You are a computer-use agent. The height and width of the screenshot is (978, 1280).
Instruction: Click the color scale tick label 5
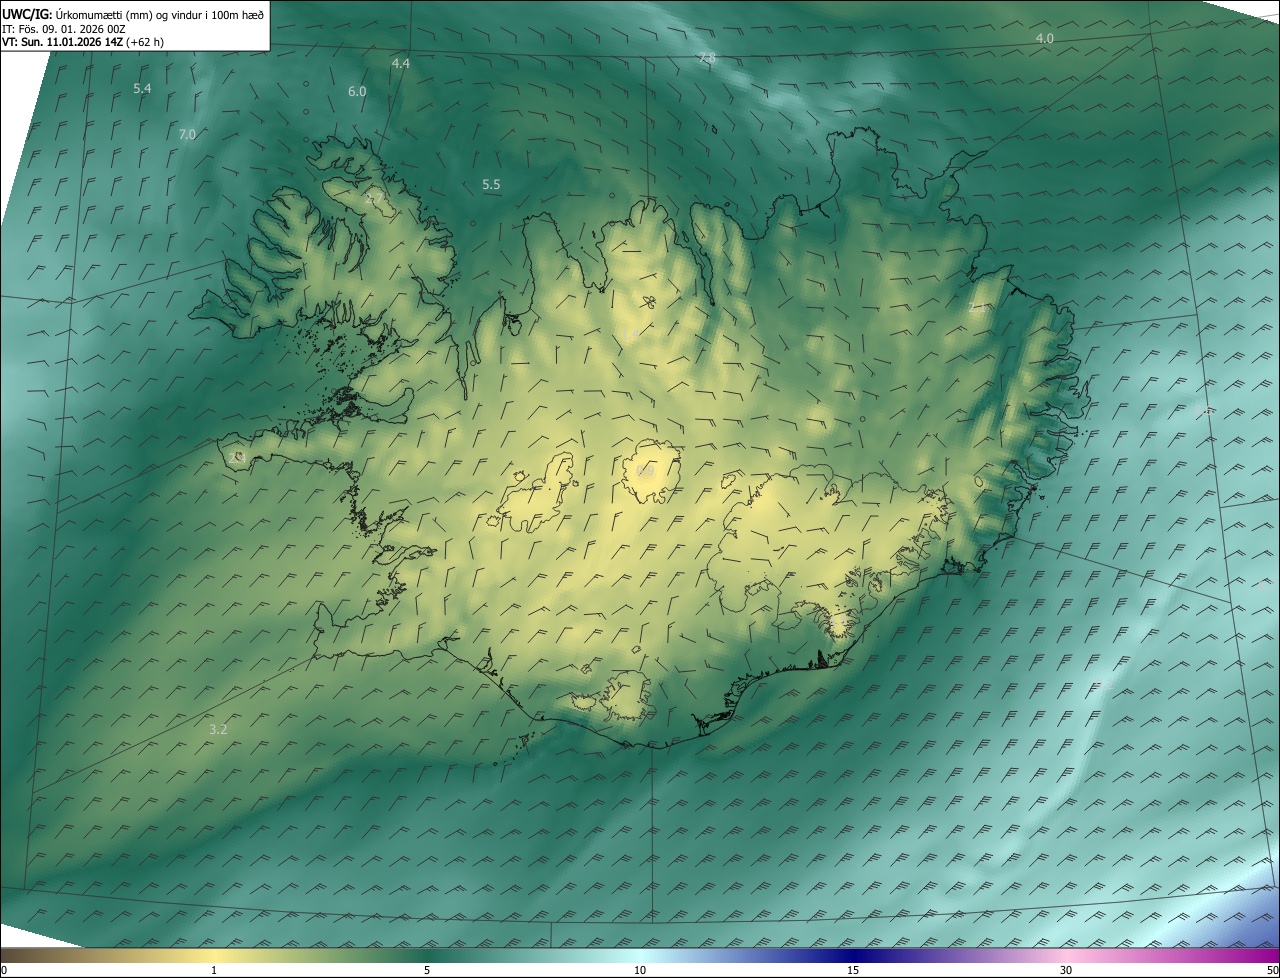[427, 971]
